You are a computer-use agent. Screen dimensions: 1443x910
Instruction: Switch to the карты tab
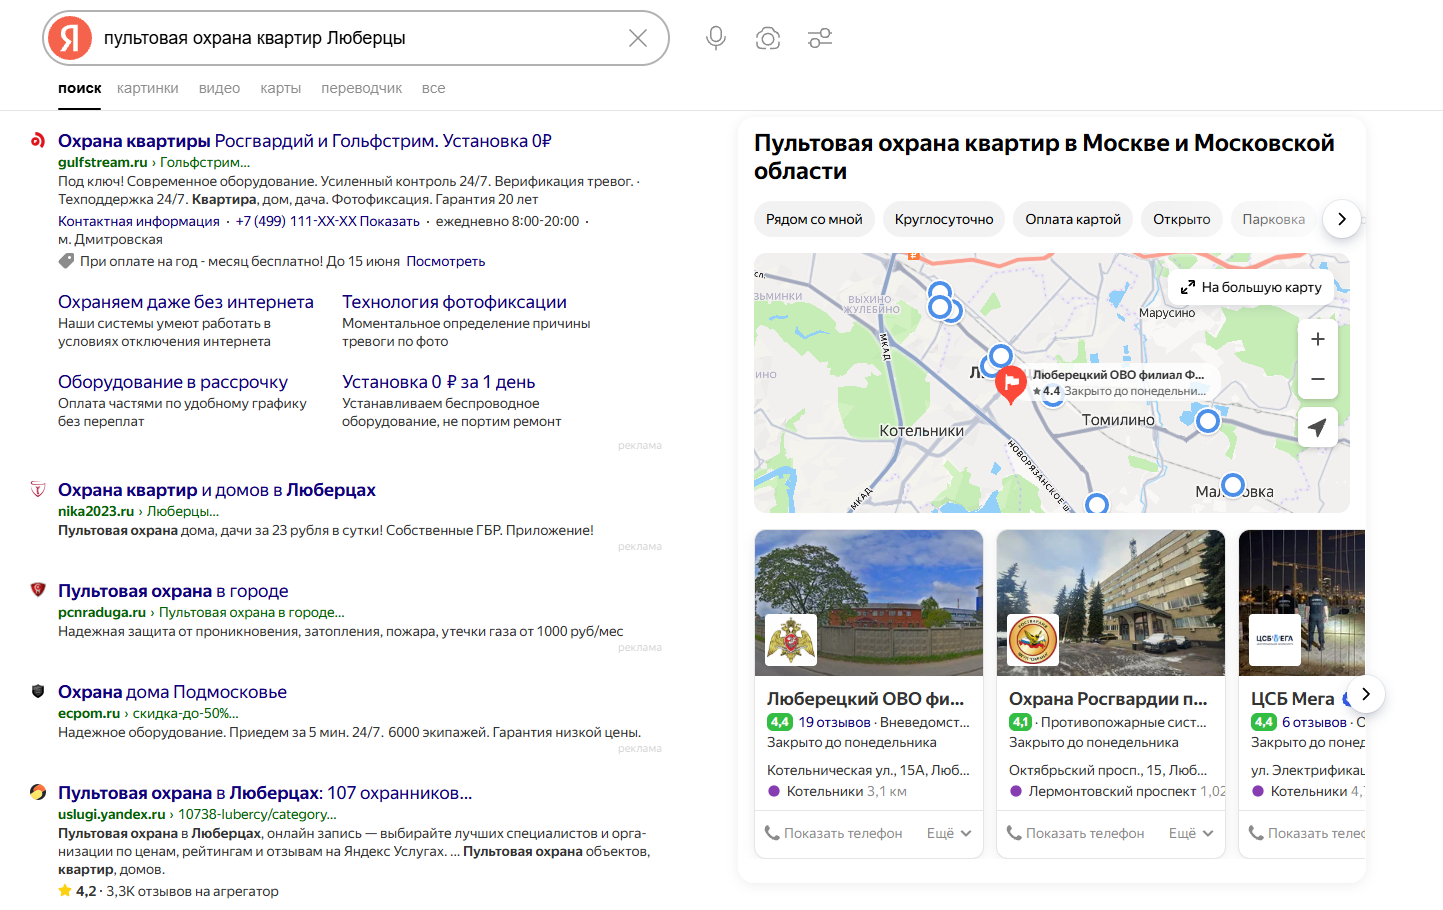click(281, 88)
